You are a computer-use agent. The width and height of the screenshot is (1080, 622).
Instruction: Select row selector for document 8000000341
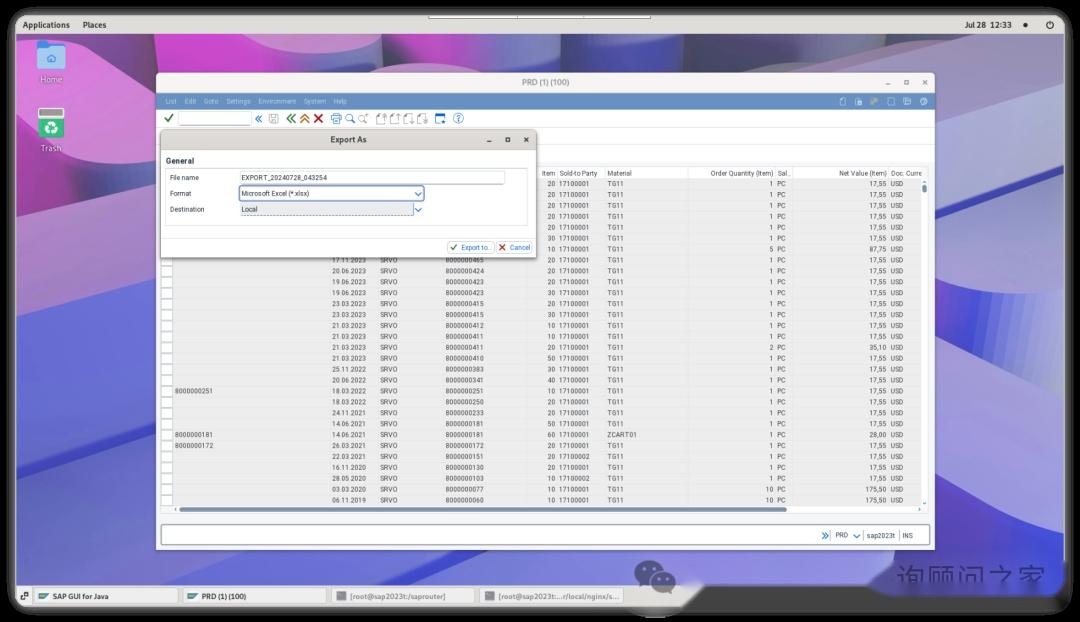point(167,380)
